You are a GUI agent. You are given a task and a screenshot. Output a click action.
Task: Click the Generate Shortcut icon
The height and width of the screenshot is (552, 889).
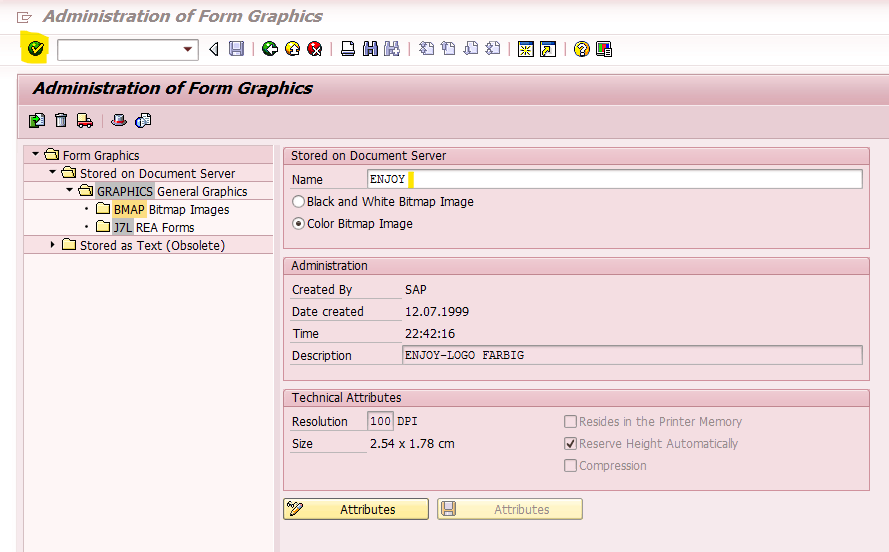tap(548, 49)
